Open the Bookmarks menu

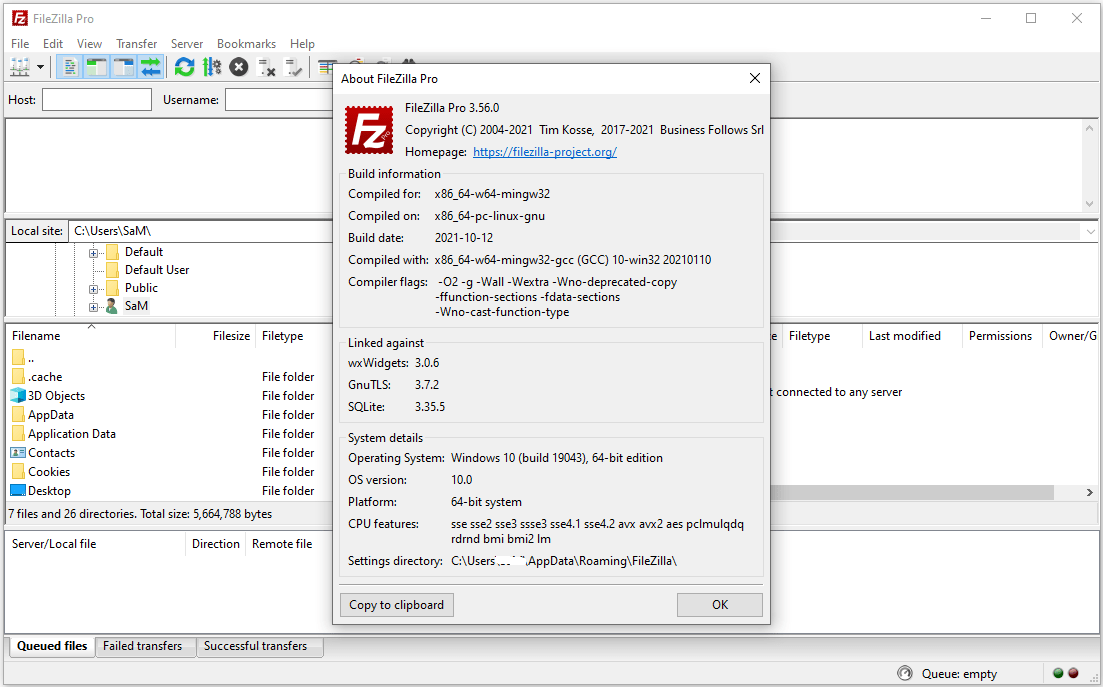tap(246, 44)
